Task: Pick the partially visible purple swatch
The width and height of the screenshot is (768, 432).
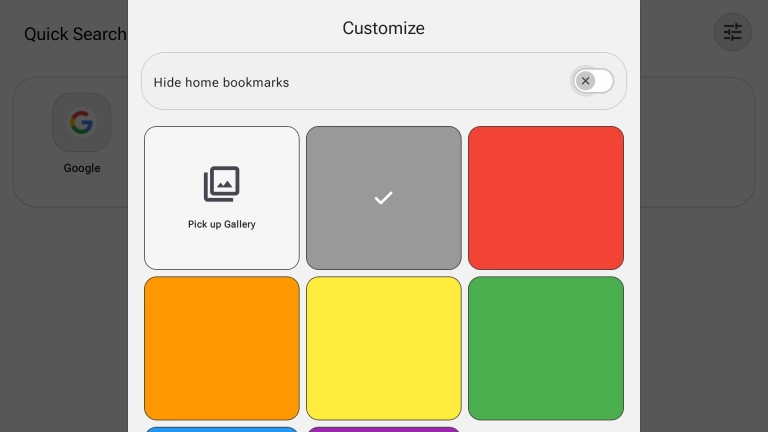Action: pyautogui.click(x=383, y=429)
